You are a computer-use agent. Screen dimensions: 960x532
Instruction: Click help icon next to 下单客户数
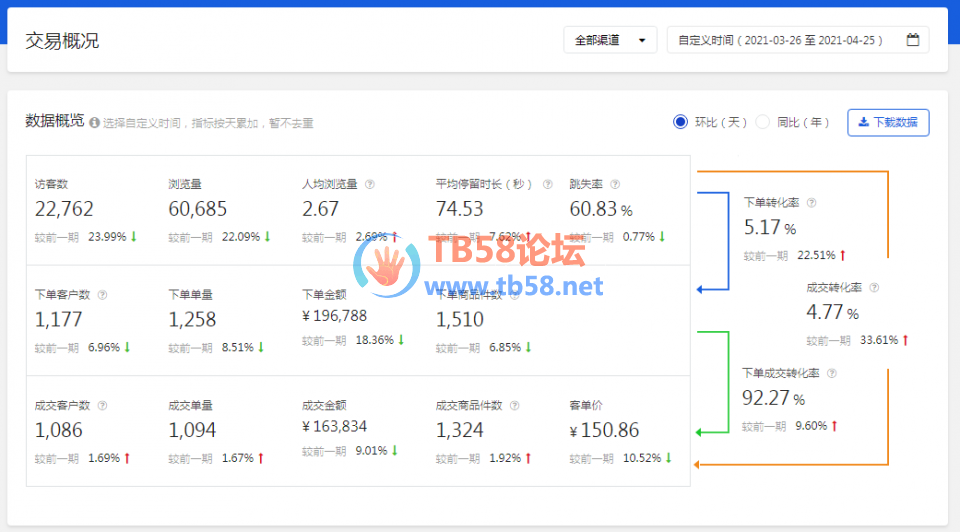[x=102, y=295]
